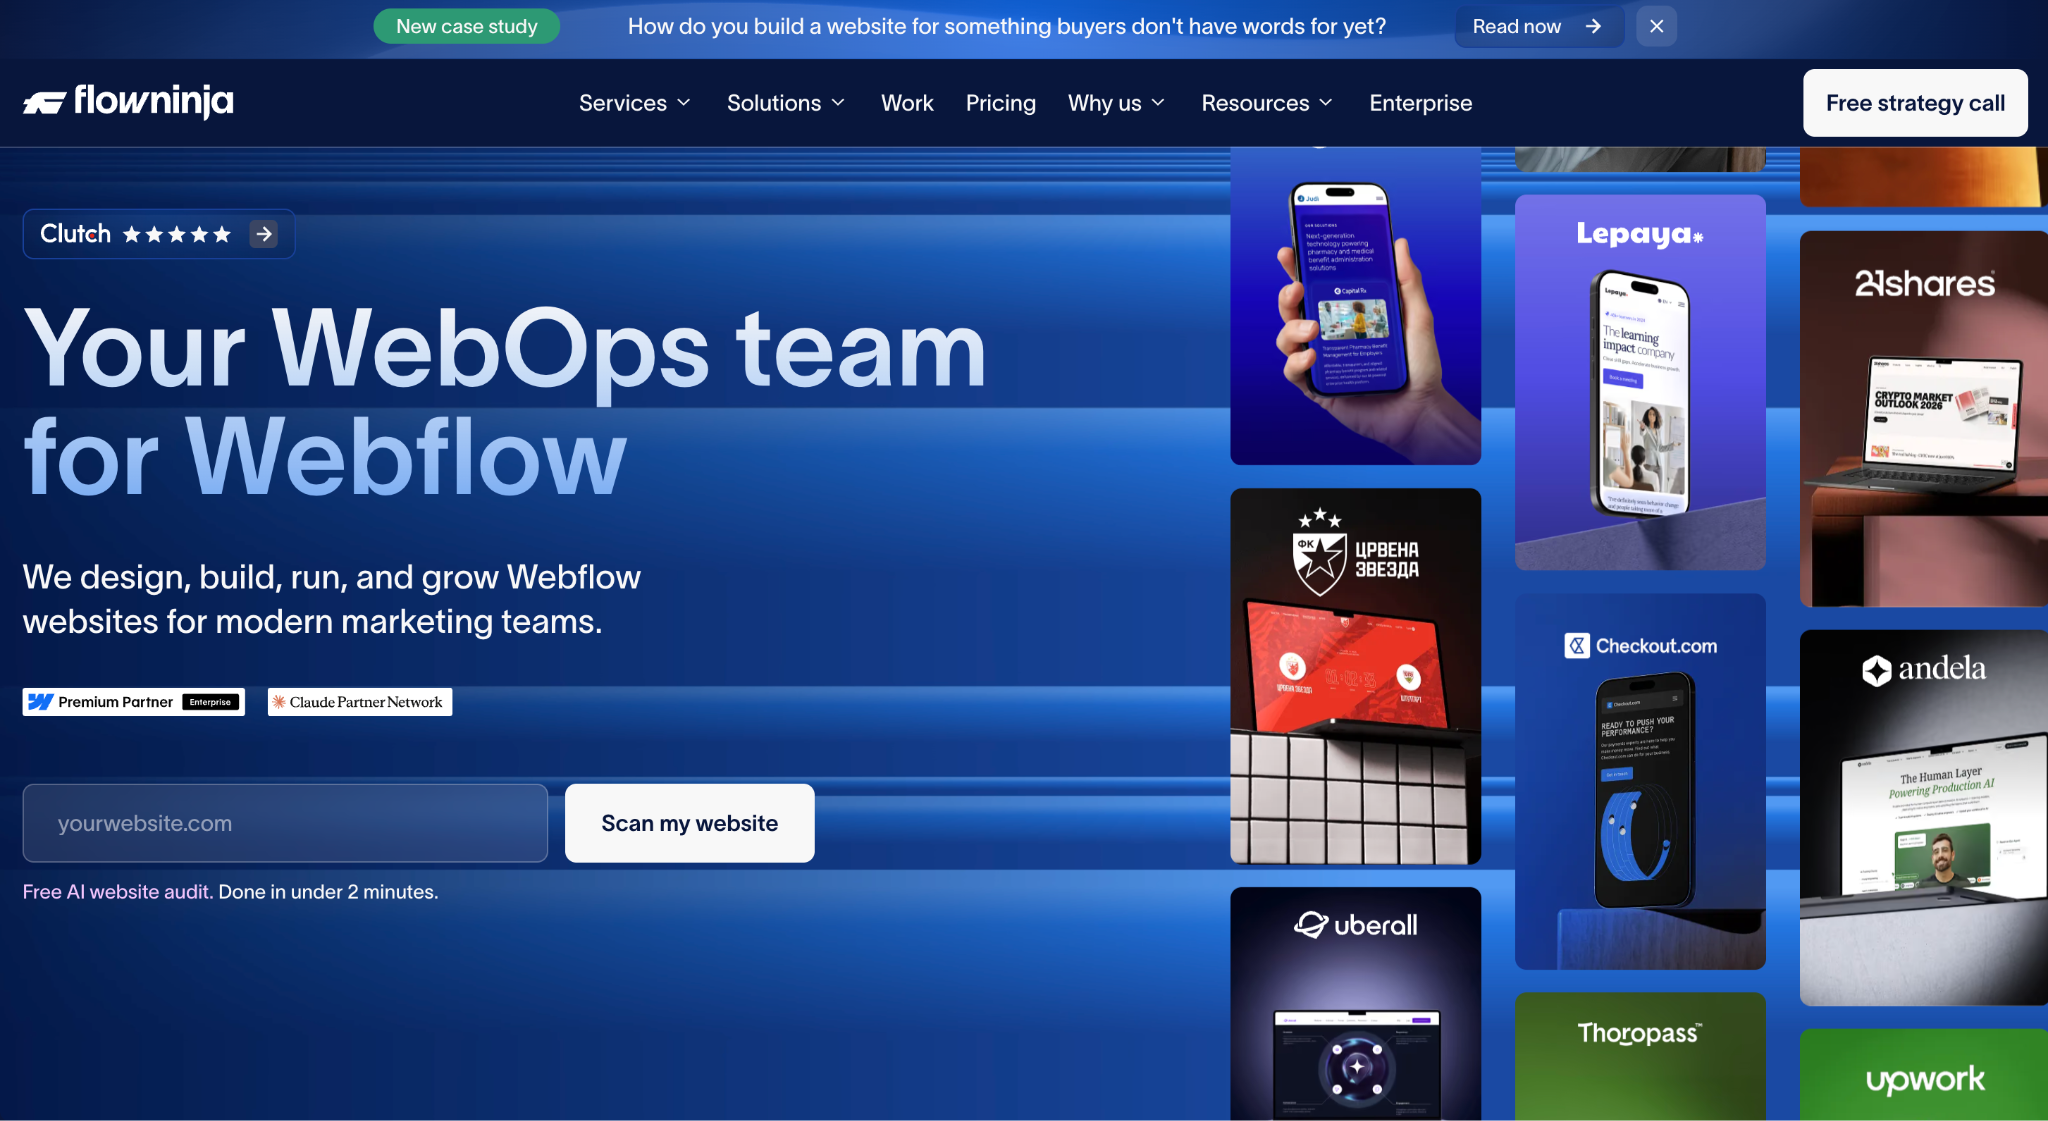Click the Flowninja logo

(128, 101)
